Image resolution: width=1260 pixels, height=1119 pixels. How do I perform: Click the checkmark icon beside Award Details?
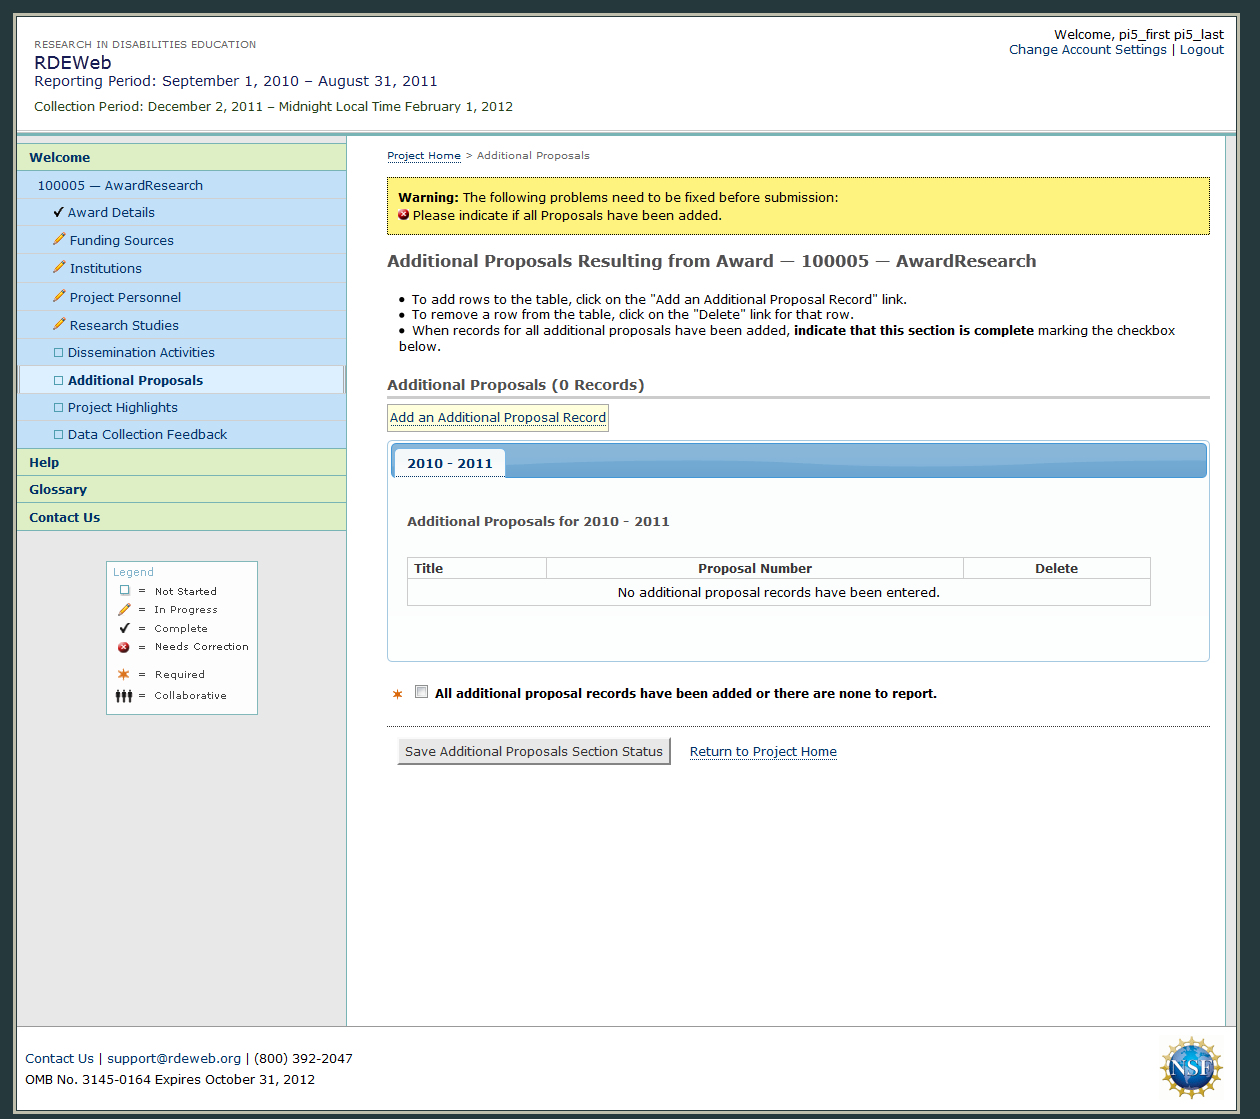coord(59,212)
